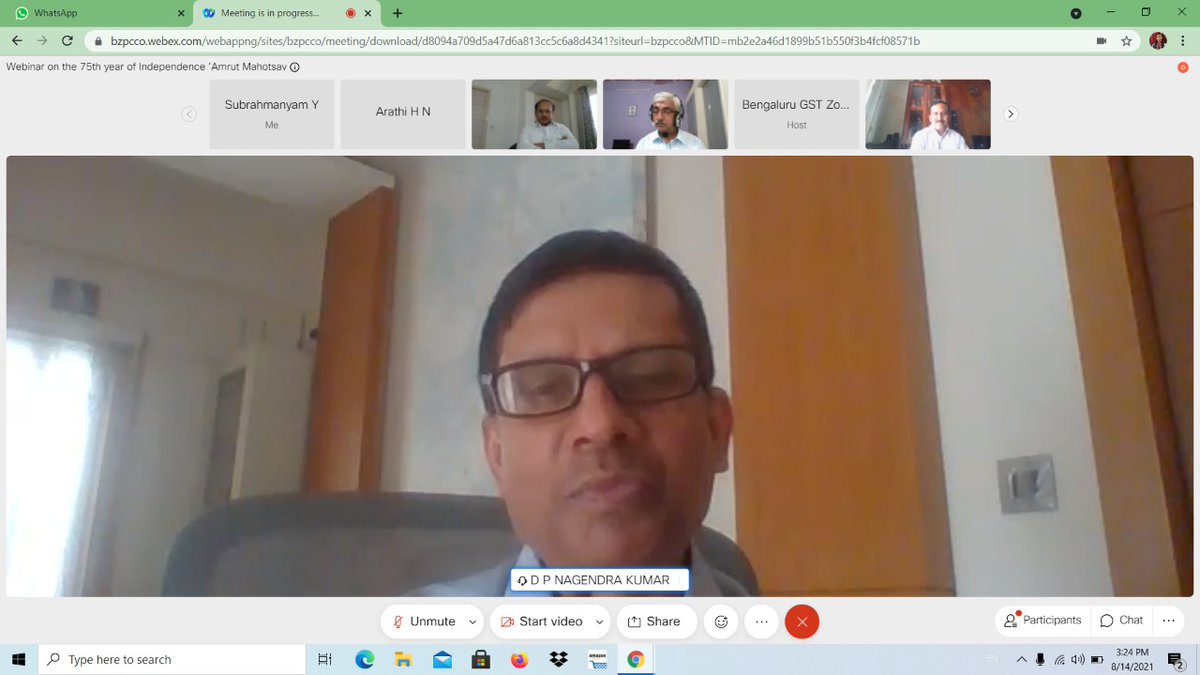
Task: Unmute the microphone in Webex
Action: point(423,621)
